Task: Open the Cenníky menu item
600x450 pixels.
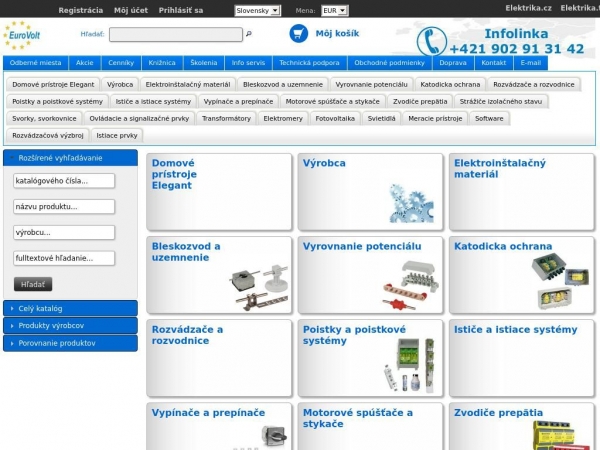Action: tap(121, 63)
